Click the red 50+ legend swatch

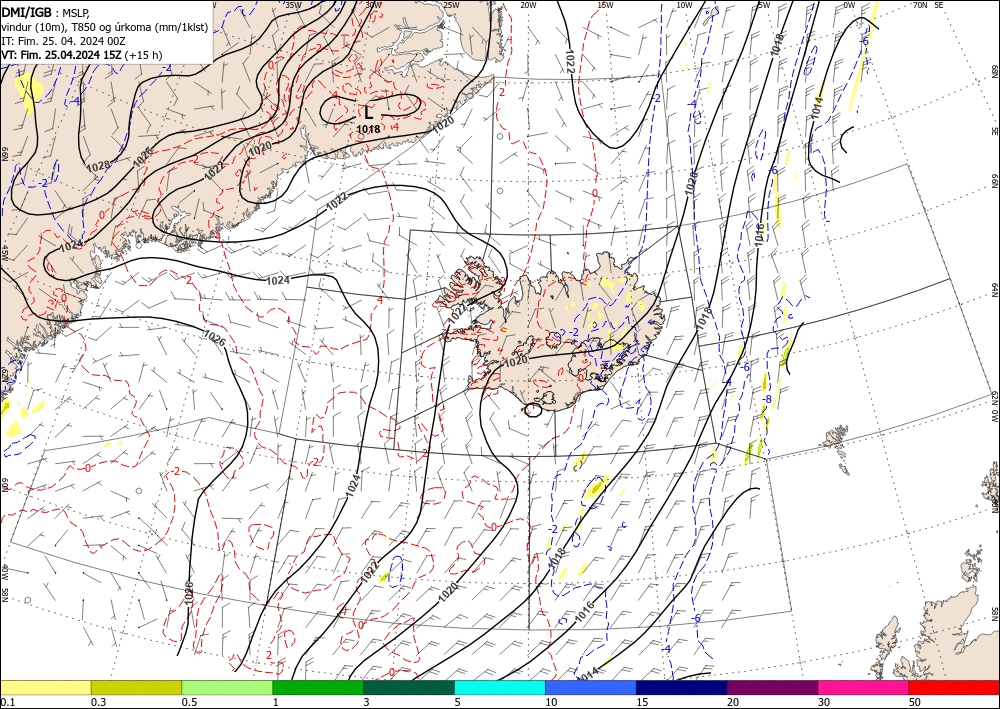tap(954, 687)
